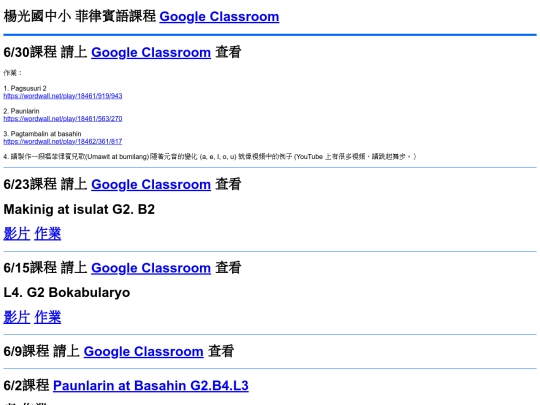Image resolution: width=540 pixels, height=405 pixels.
Task: Click the text 3. Pagtambalin at basahin
Action: click(x=42, y=134)
